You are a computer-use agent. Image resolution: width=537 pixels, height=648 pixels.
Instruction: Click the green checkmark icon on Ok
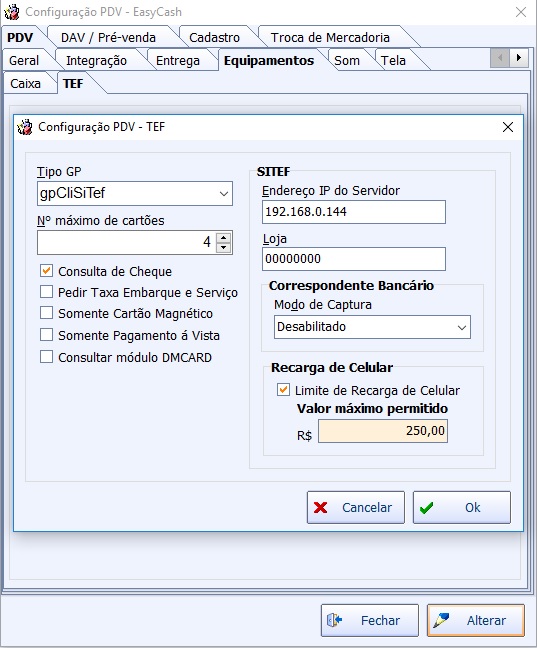coord(426,507)
